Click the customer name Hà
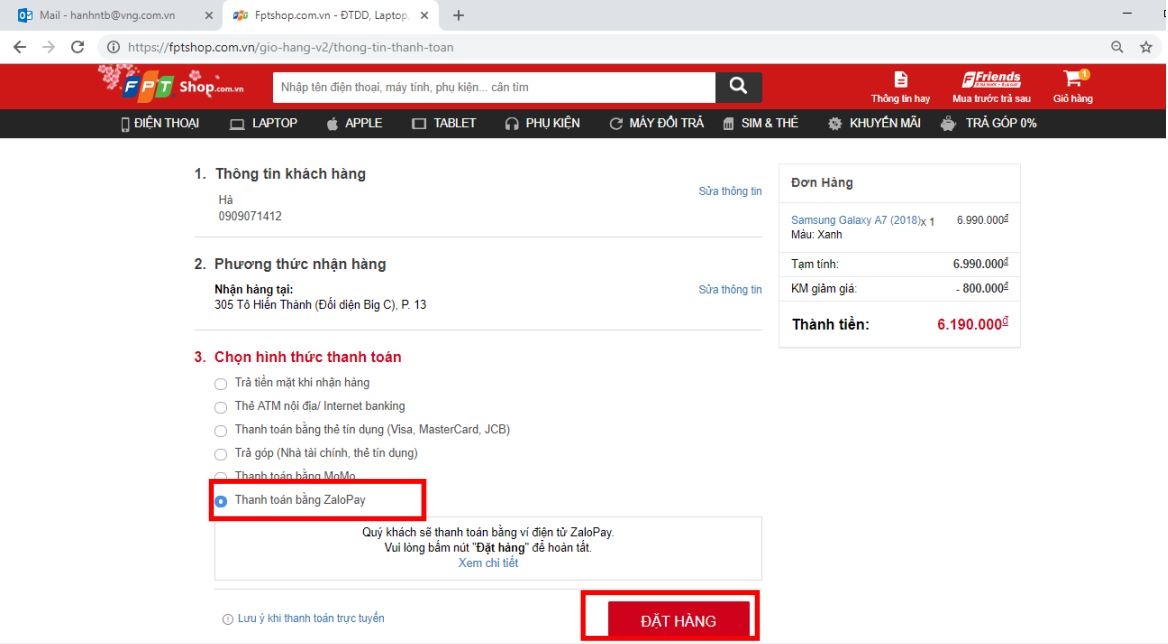 click(226, 200)
